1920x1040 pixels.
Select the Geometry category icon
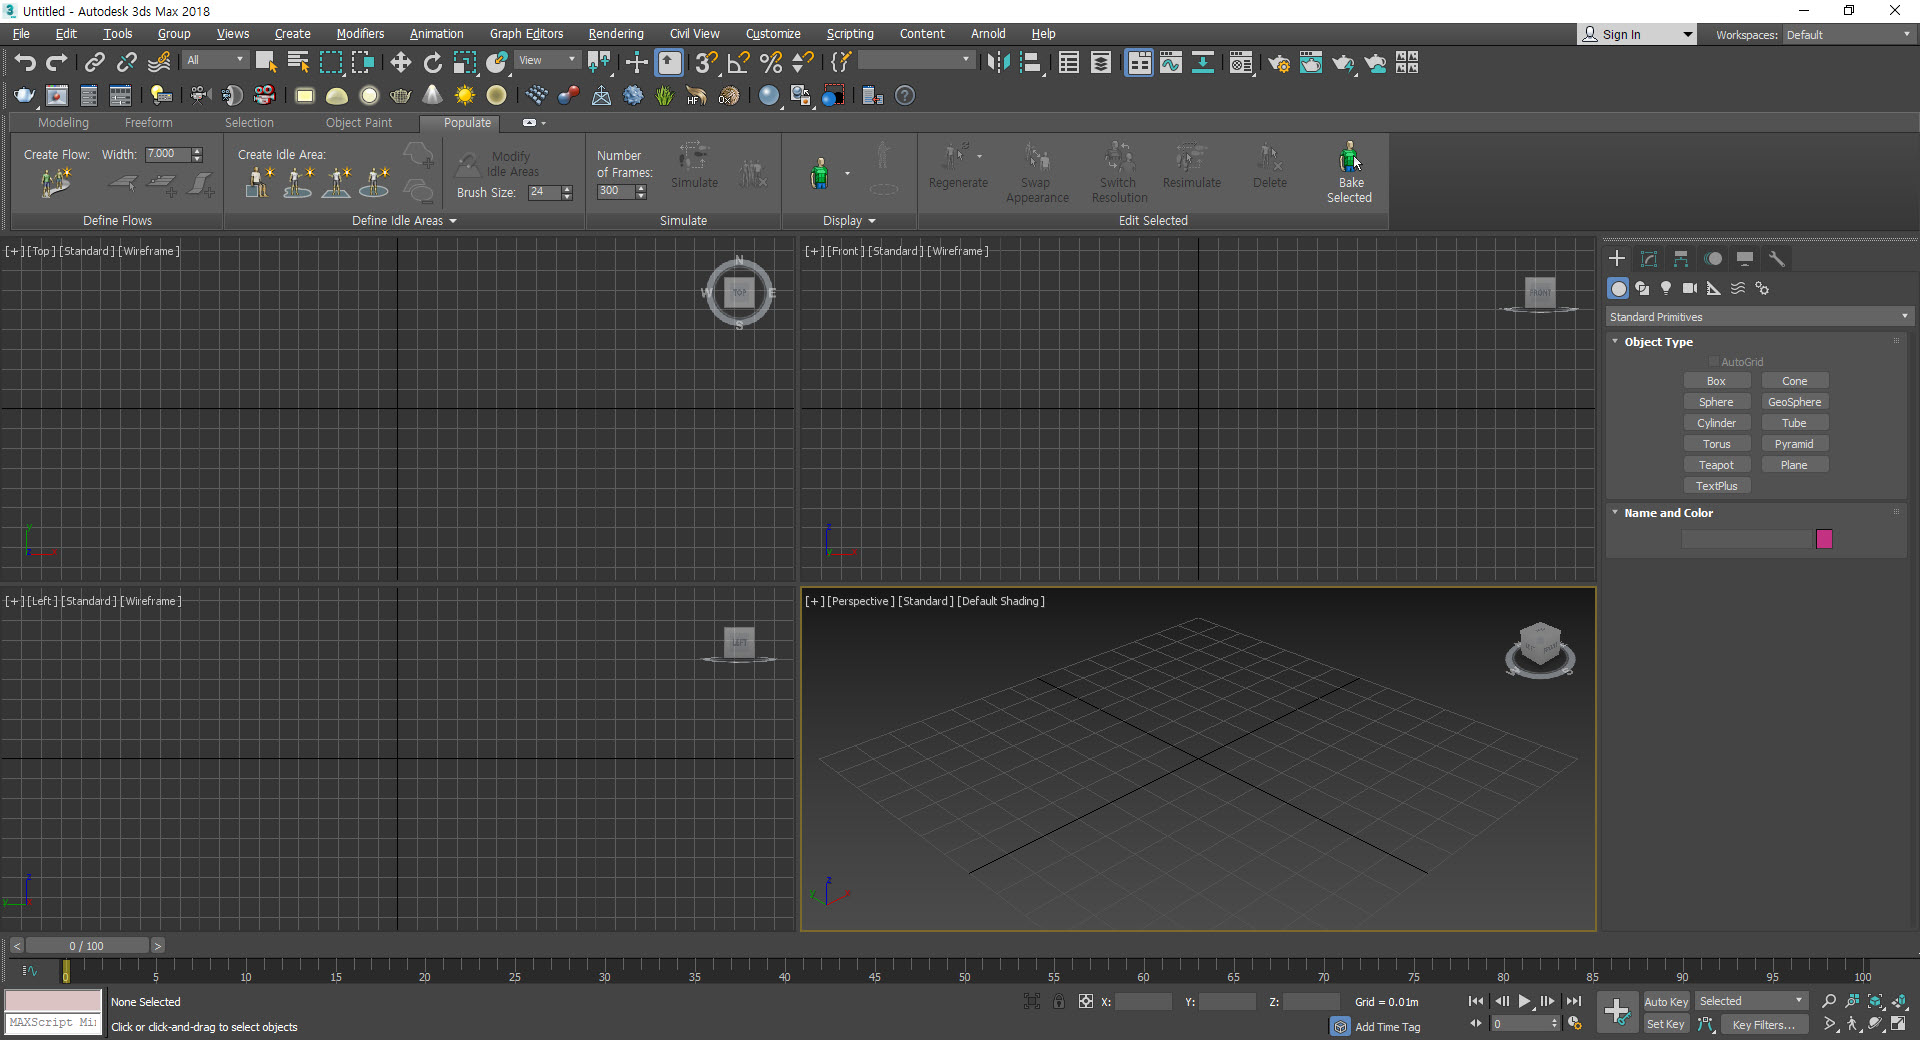[1618, 288]
